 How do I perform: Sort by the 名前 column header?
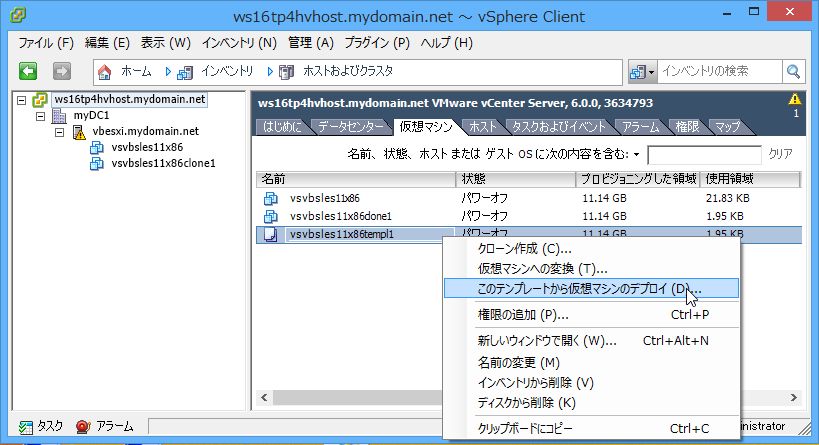(x=356, y=179)
